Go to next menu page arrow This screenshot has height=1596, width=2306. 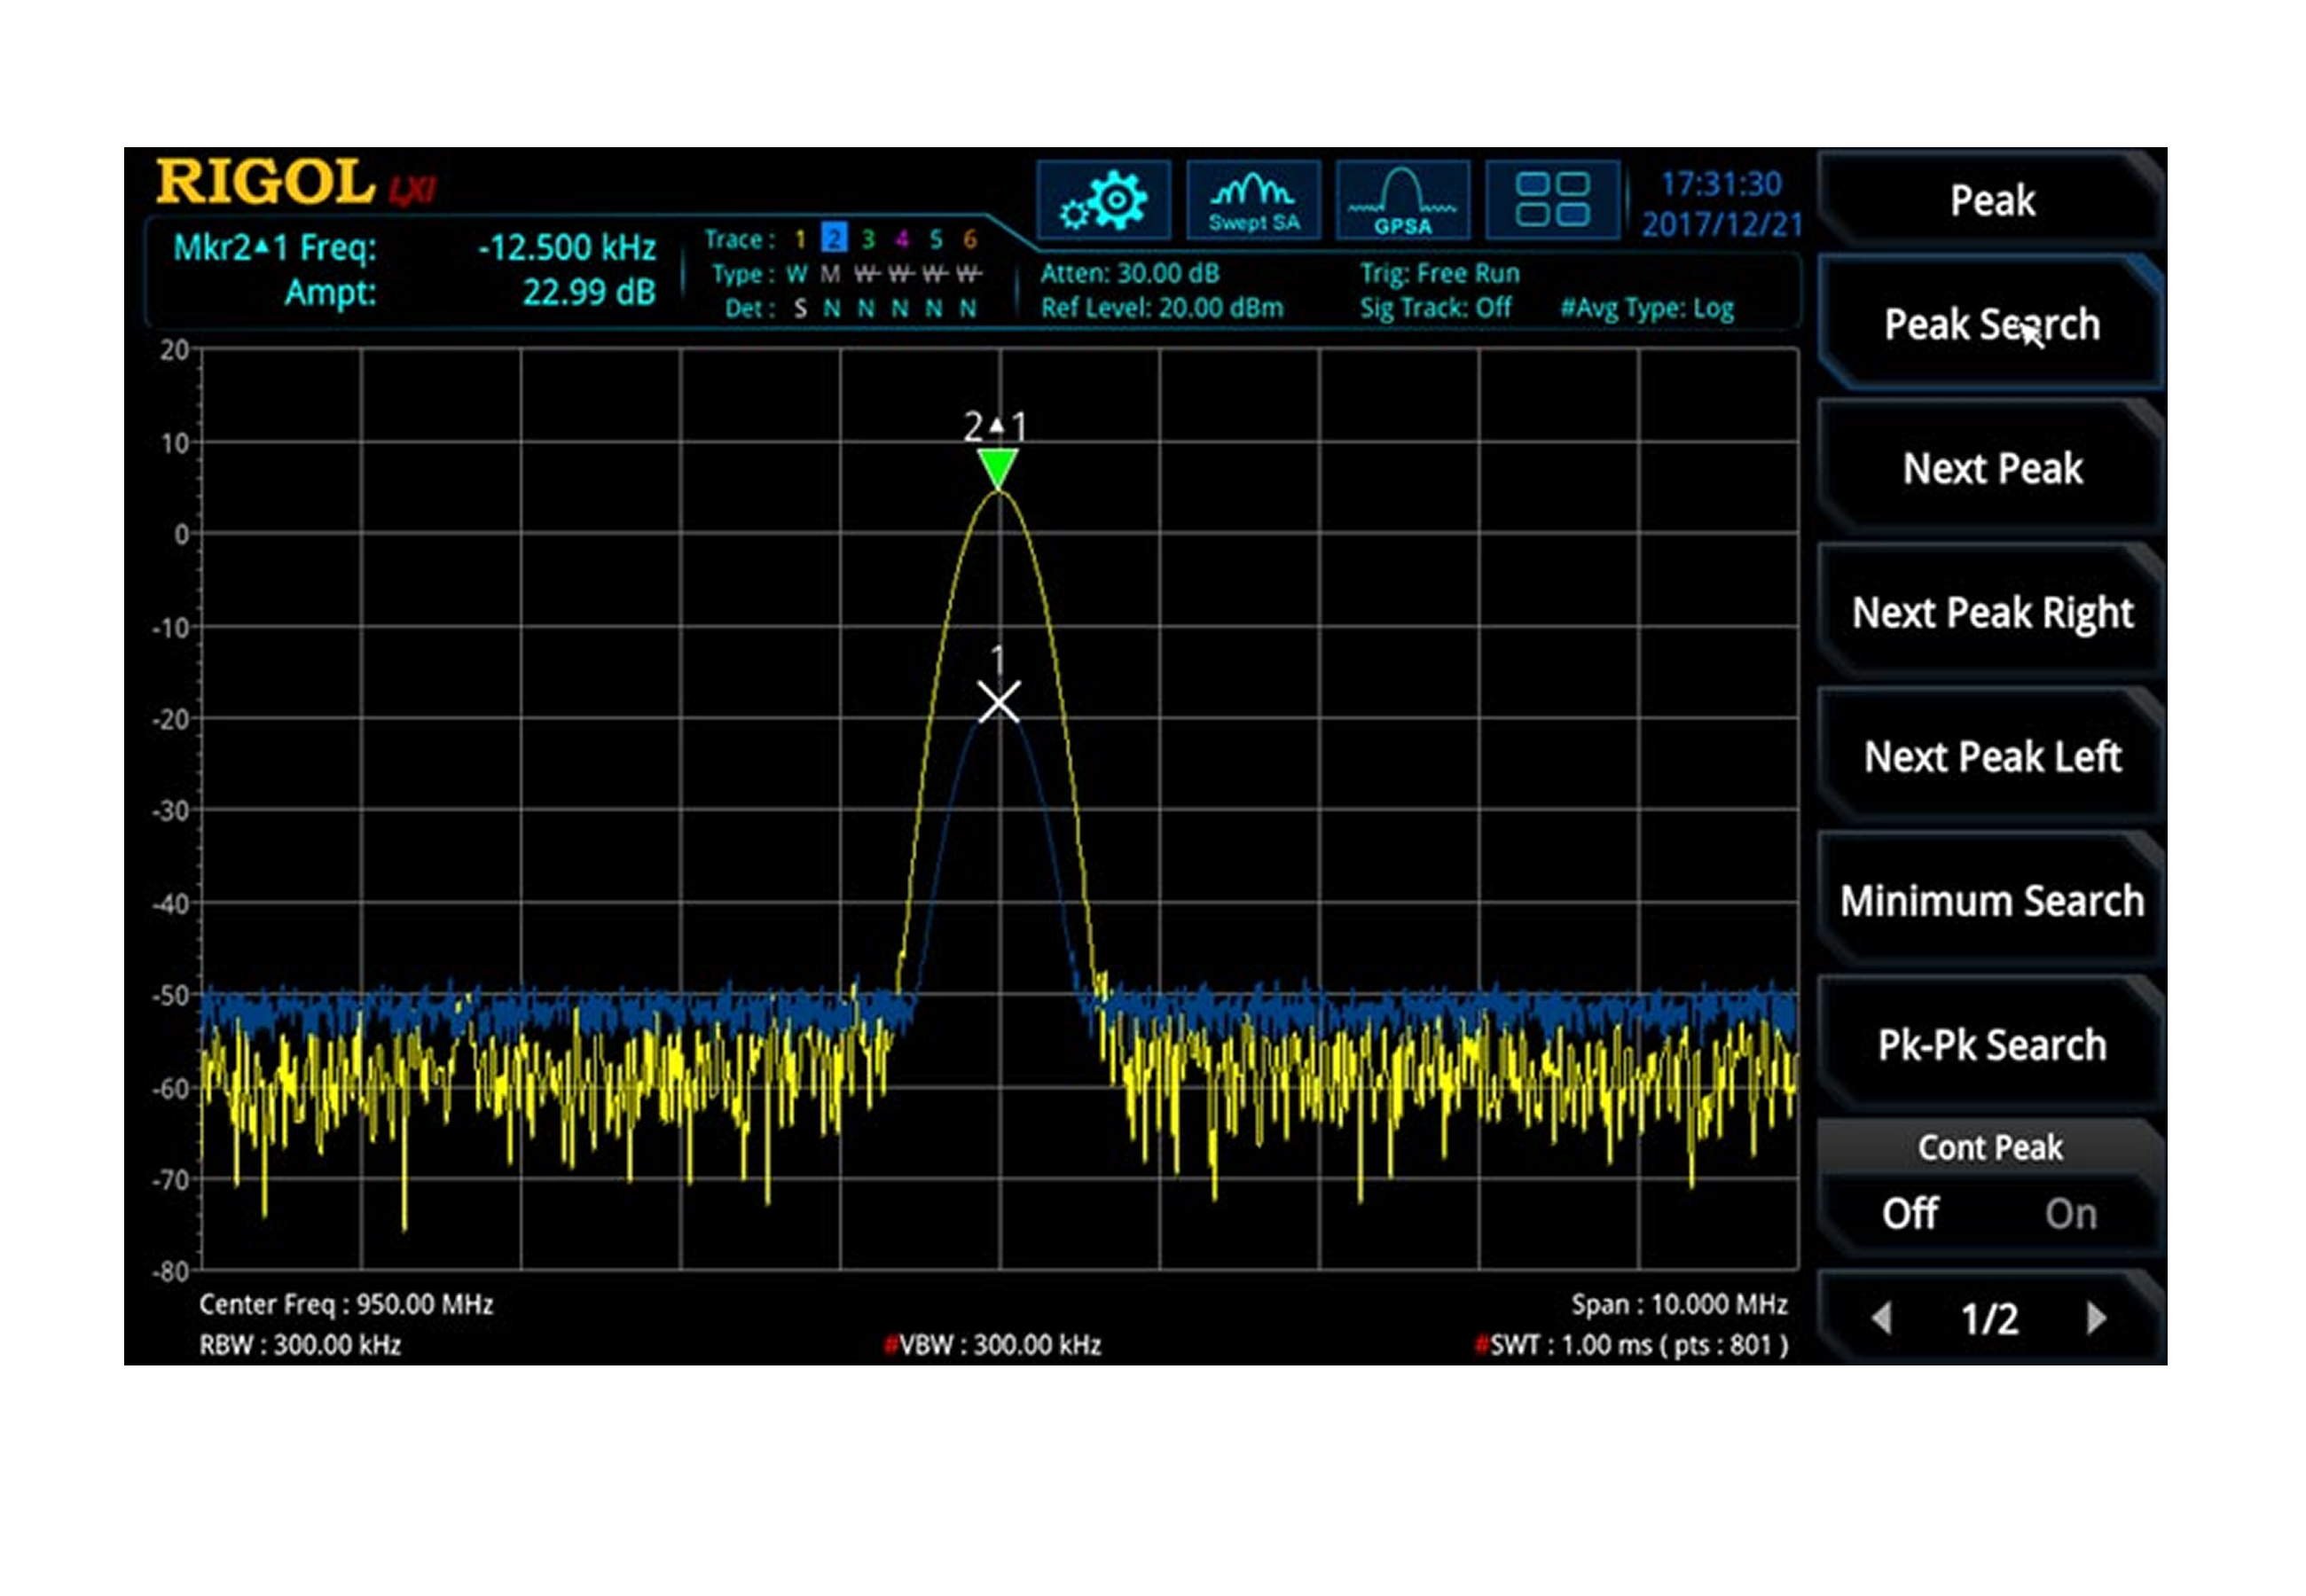tap(2096, 1318)
